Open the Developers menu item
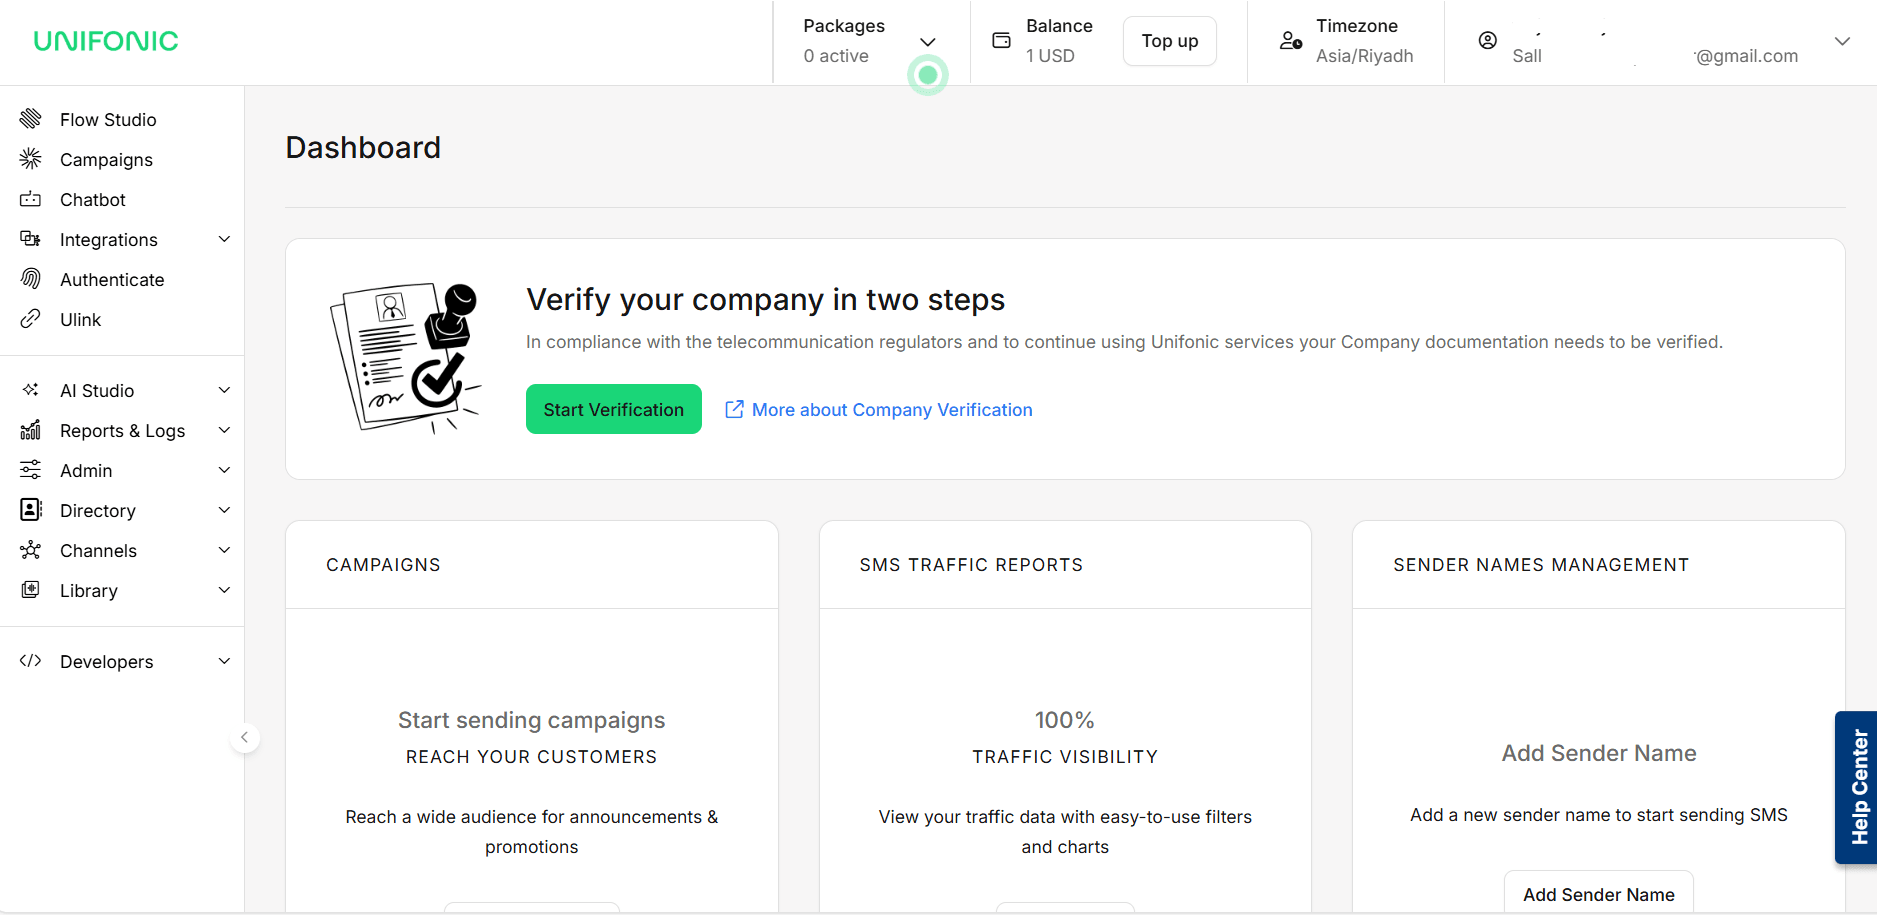 click(x=106, y=661)
